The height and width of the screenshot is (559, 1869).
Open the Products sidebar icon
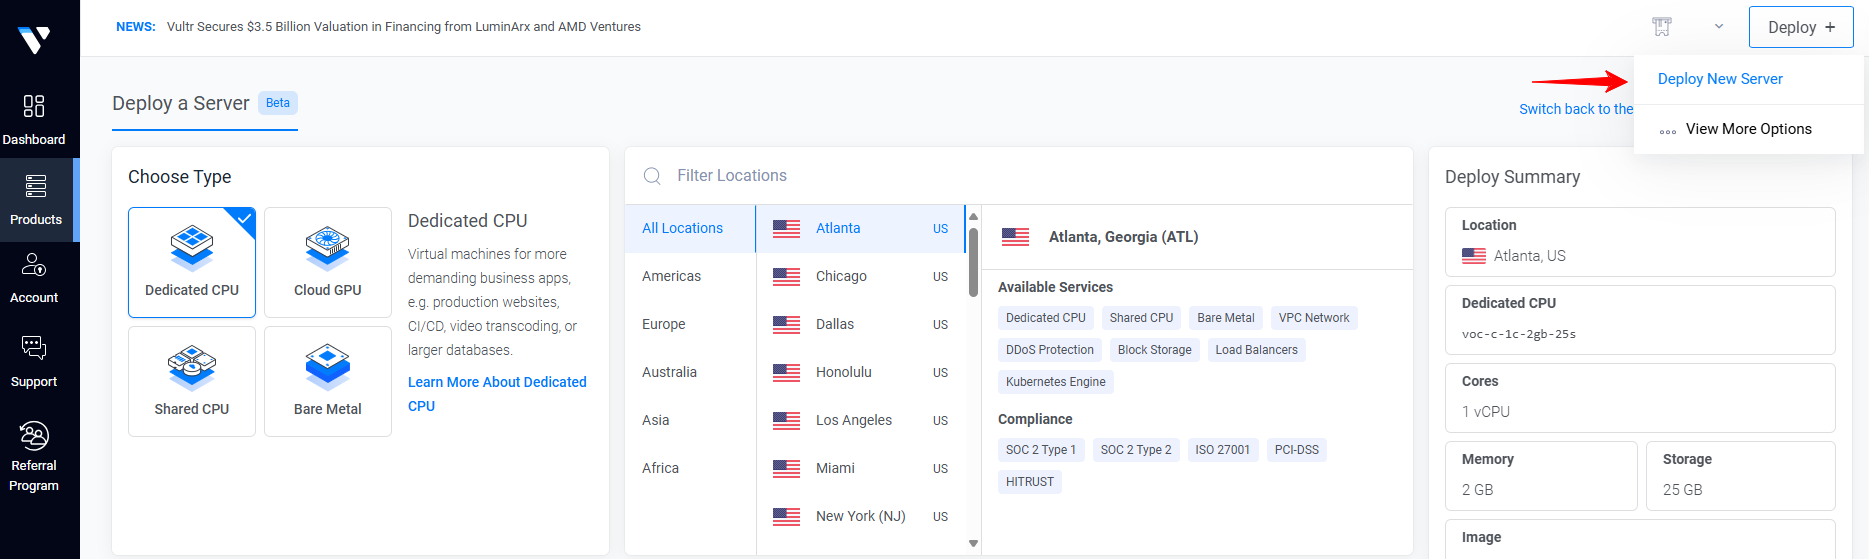pyautogui.click(x=36, y=186)
